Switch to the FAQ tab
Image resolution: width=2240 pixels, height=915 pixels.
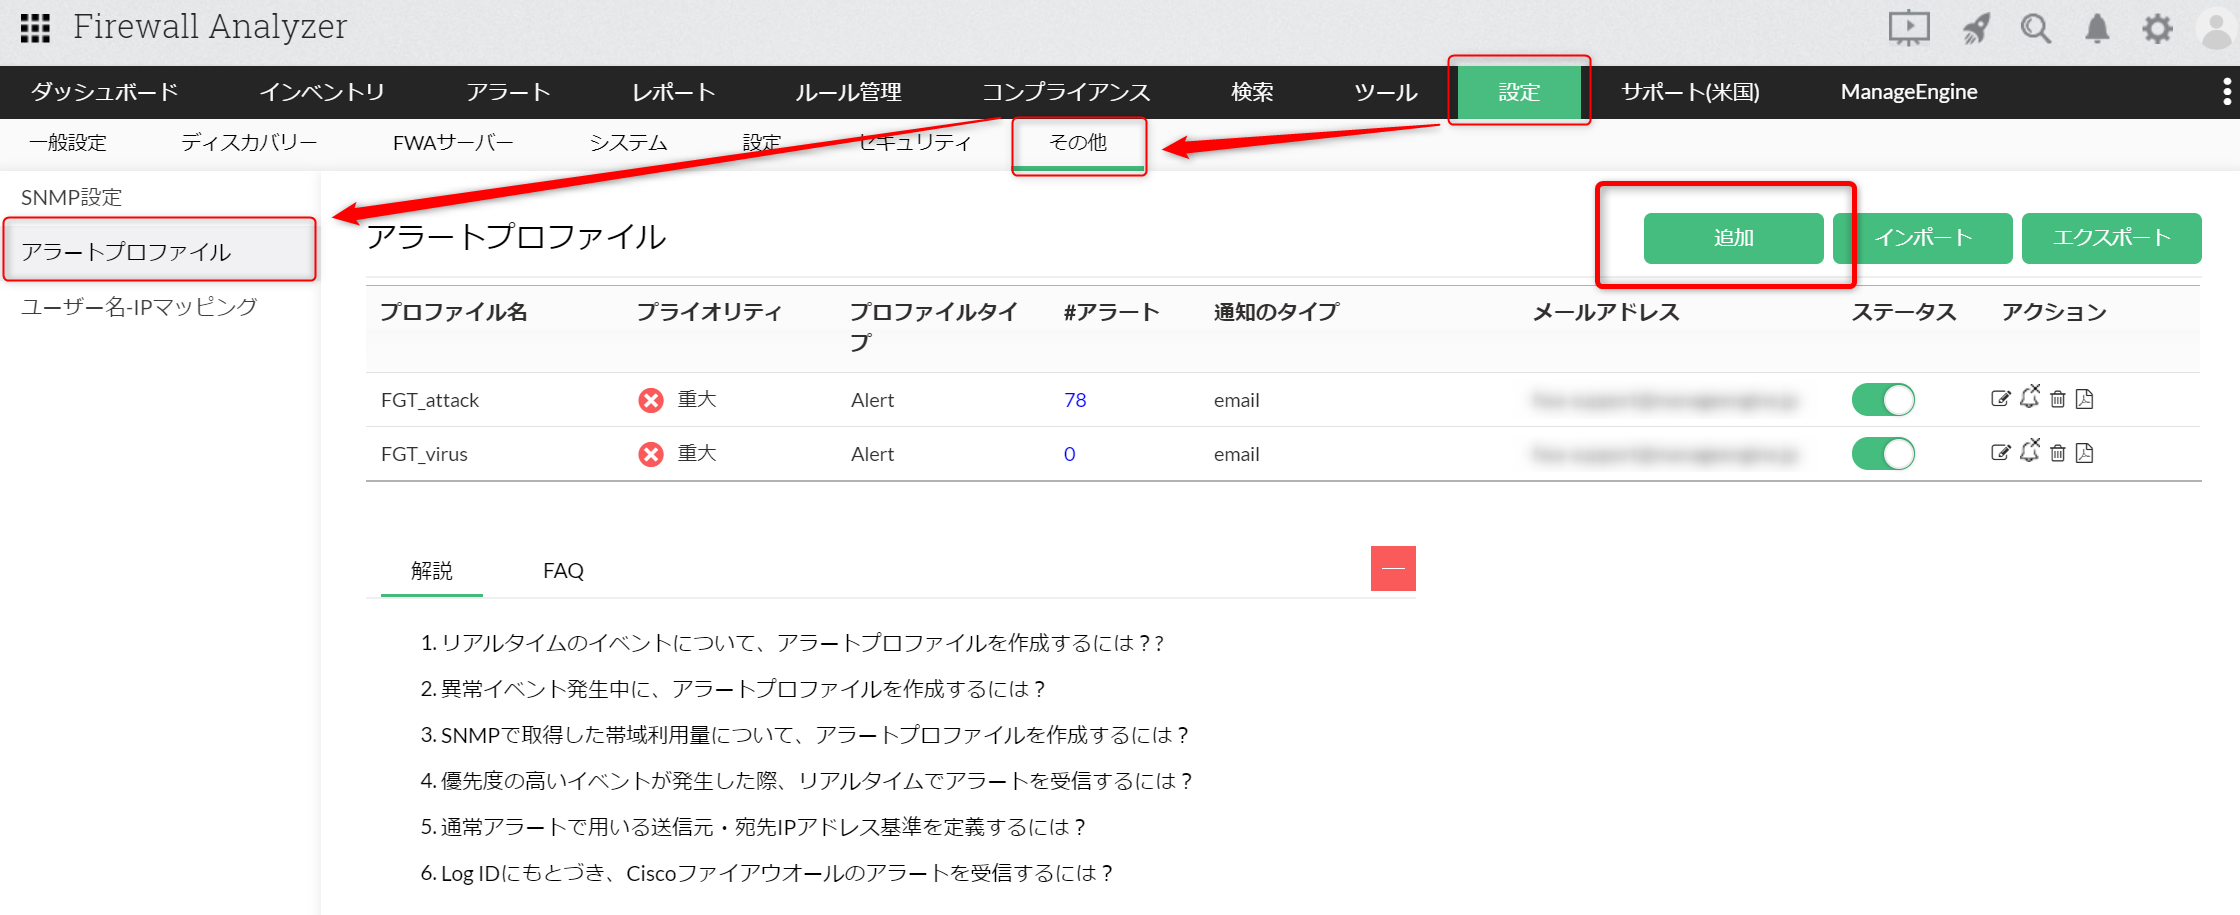click(563, 570)
